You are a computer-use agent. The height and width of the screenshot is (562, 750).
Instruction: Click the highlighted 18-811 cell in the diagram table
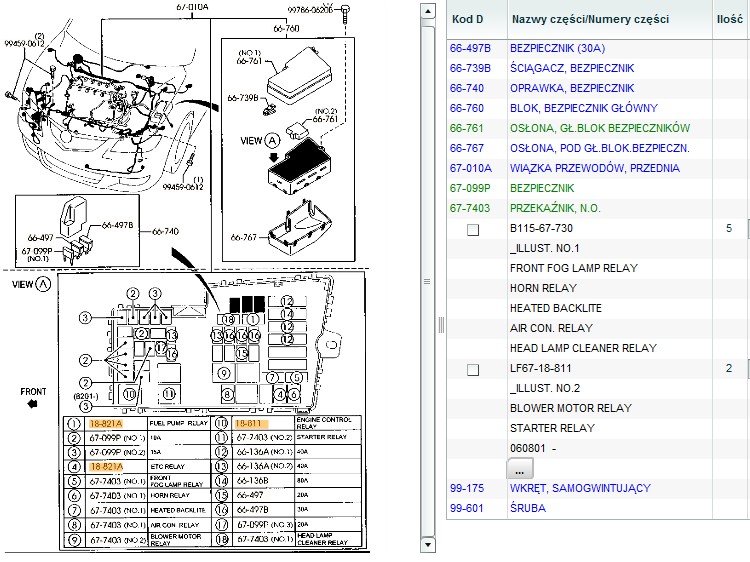247,423
